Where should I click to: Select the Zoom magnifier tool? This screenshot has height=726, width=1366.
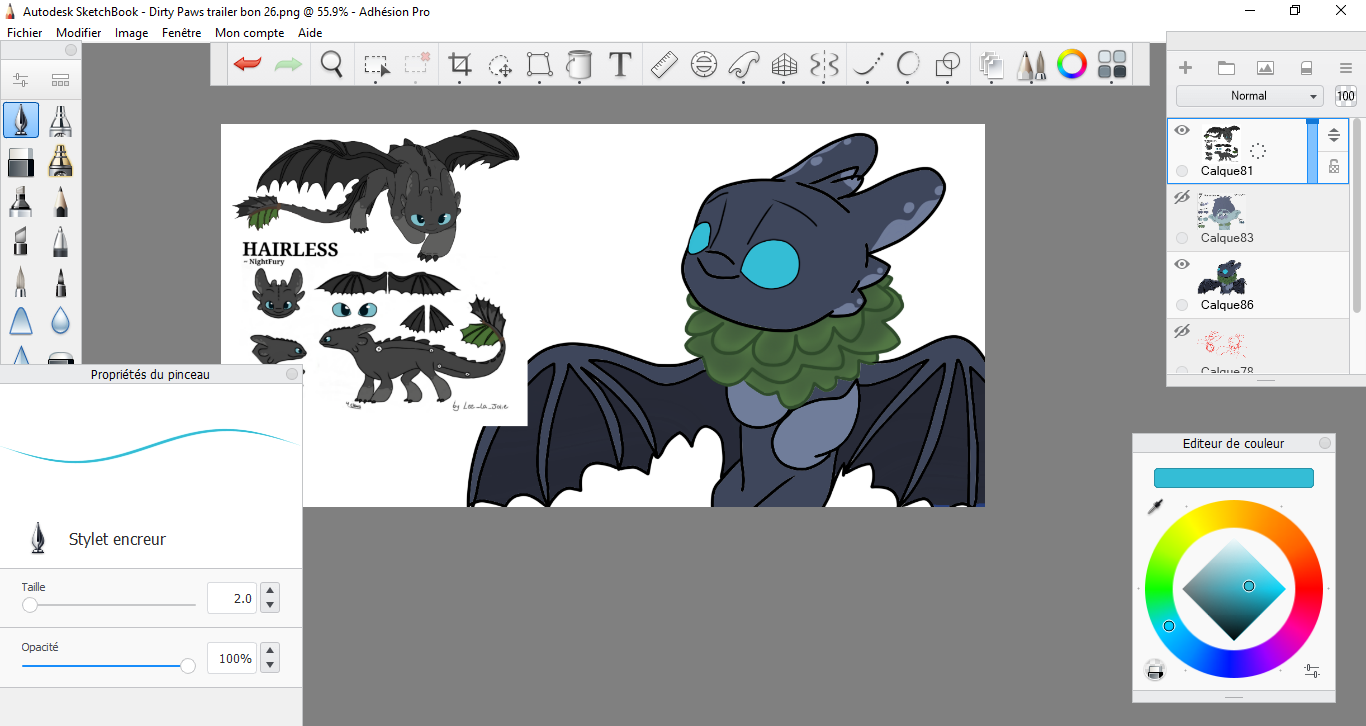pyautogui.click(x=331, y=65)
